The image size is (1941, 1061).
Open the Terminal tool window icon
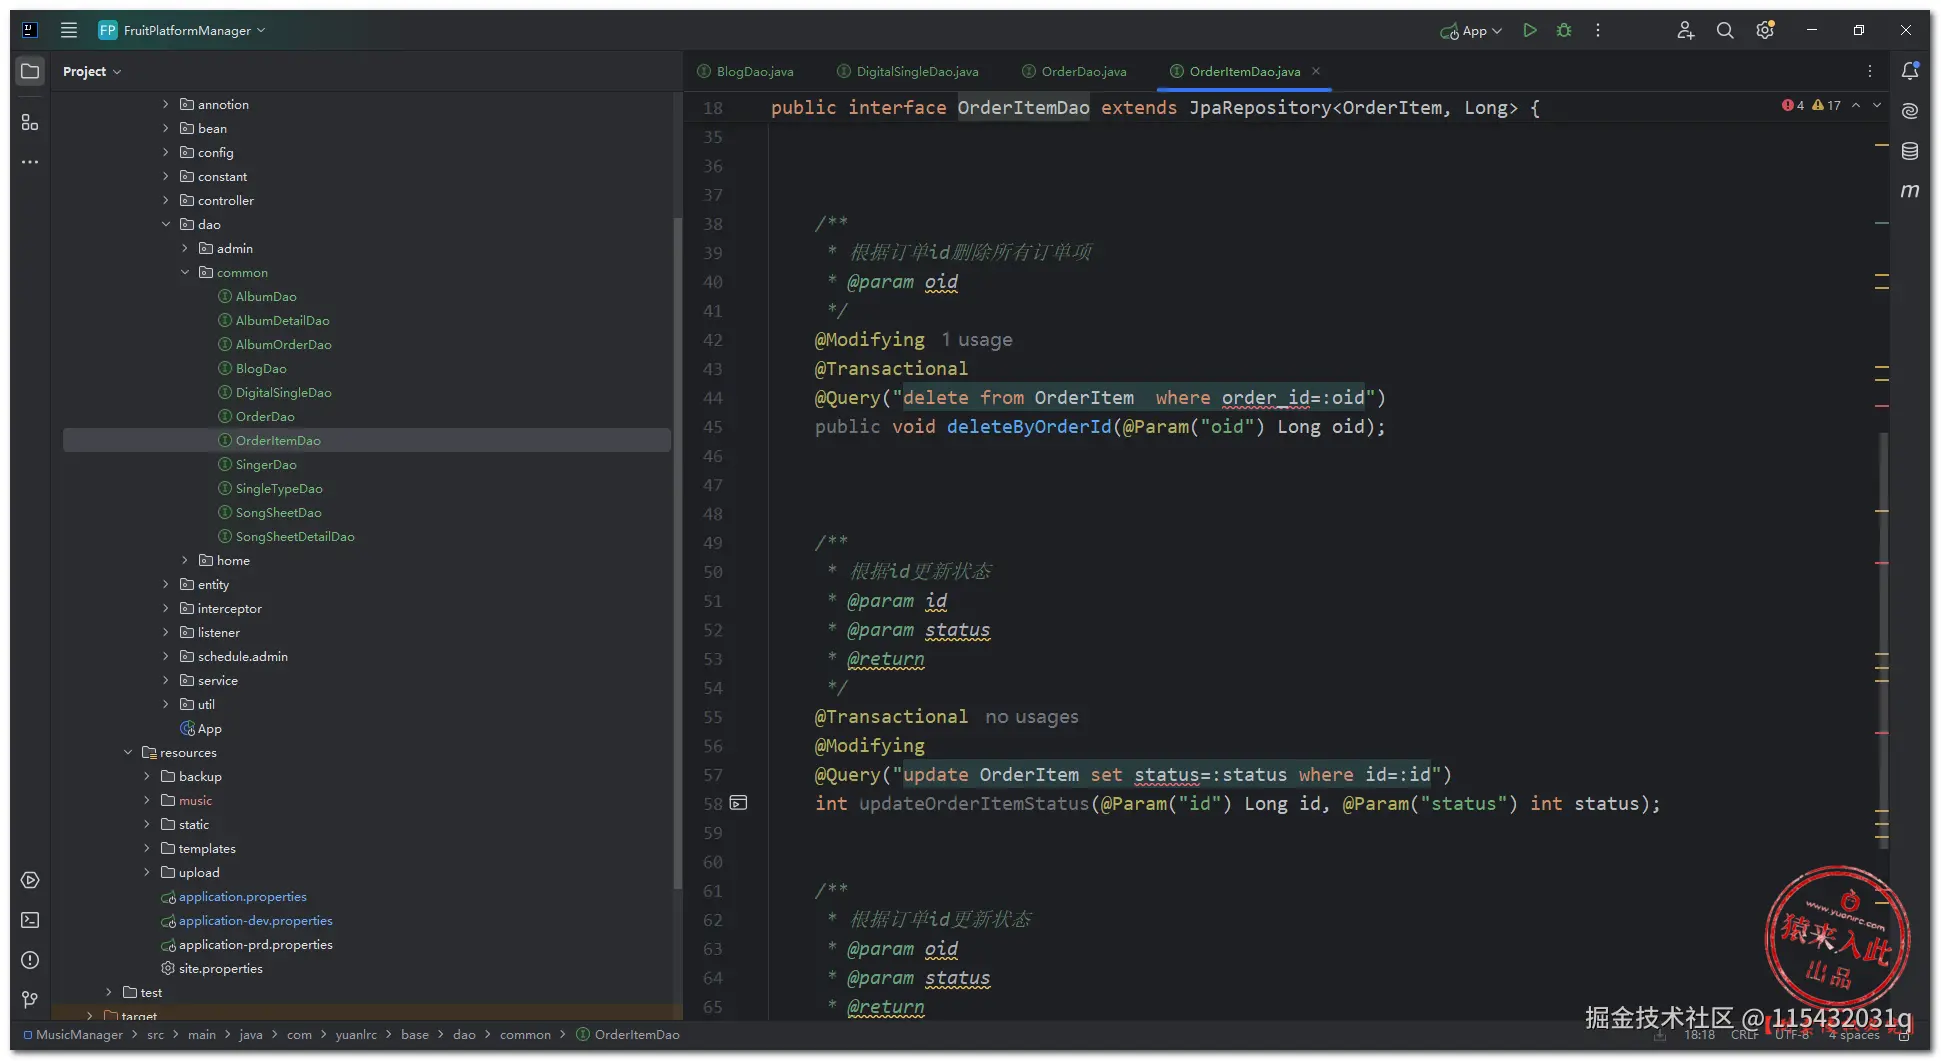point(30,920)
